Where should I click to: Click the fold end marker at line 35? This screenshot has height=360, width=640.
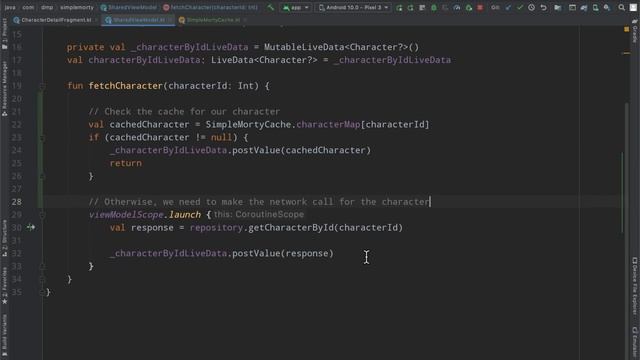pyautogui.click(x=42, y=292)
